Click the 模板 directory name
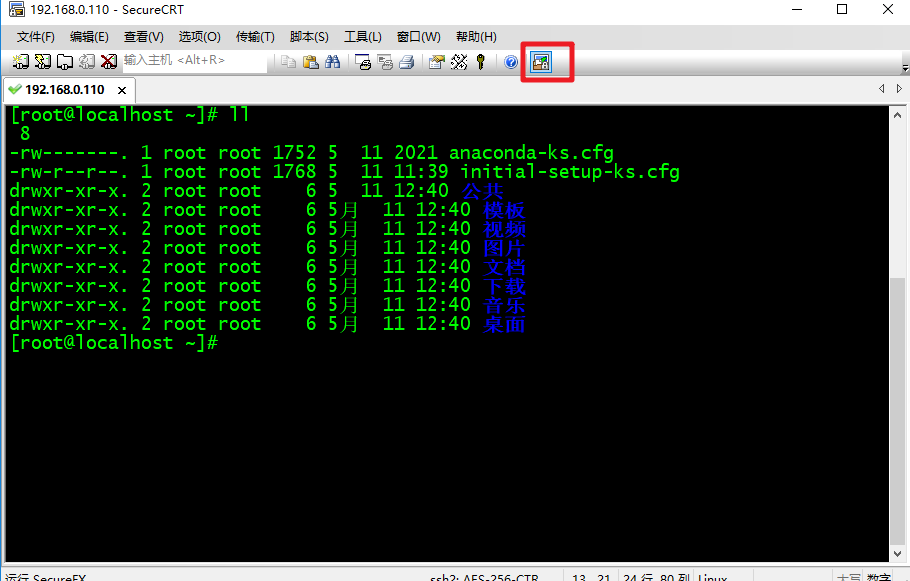Screen dimensions: 910x581 click(x=504, y=210)
